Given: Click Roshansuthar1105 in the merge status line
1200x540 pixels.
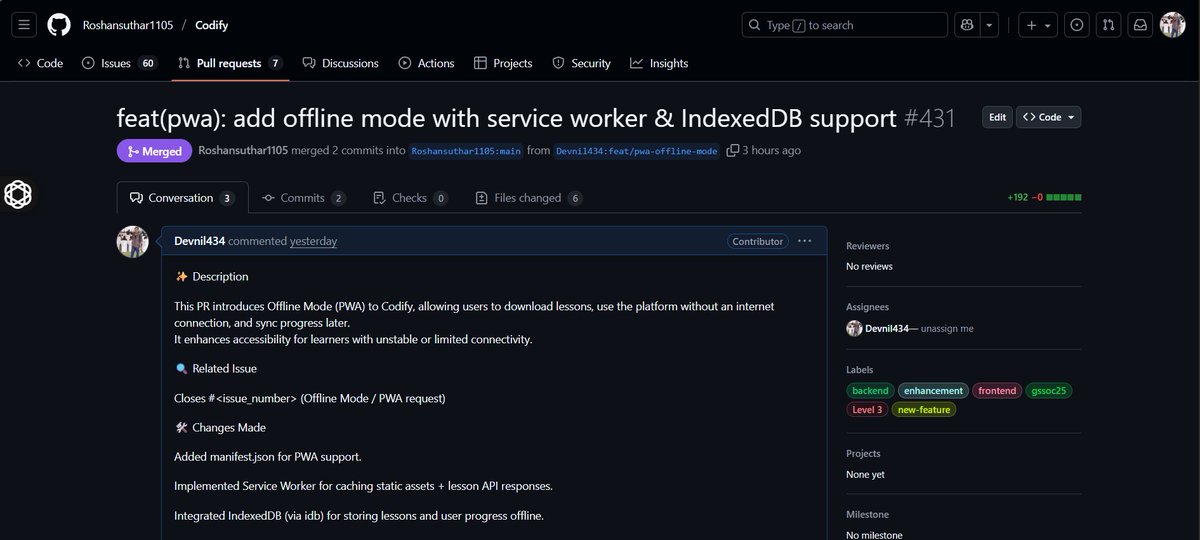Looking at the screenshot, I should 243,151.
